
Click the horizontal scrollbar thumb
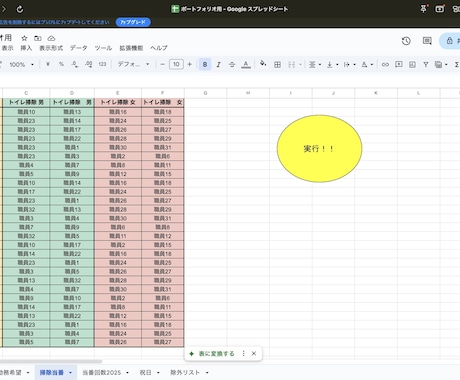(51, 361)
